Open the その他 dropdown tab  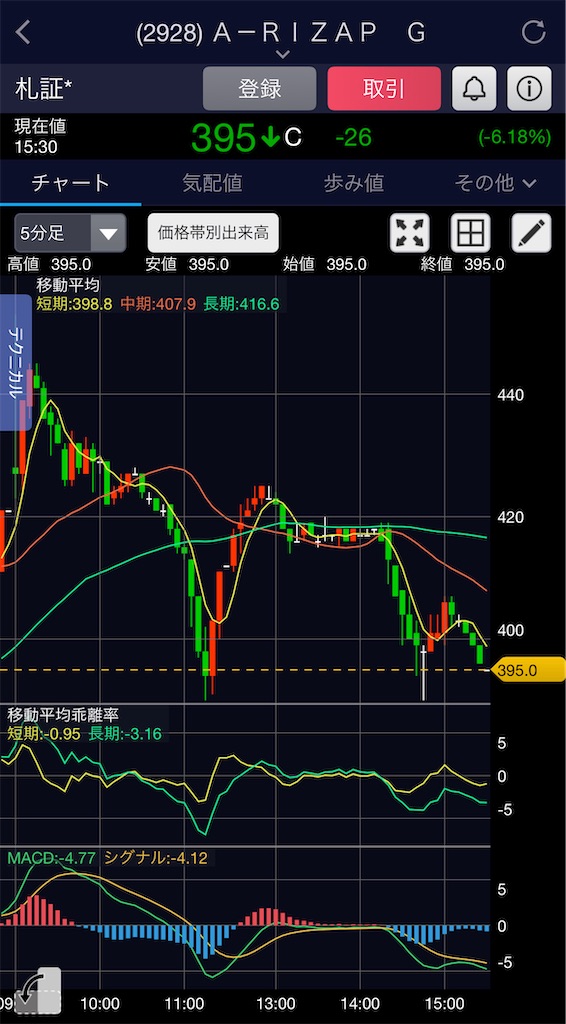pyautogui.click(x=495, y=184)
